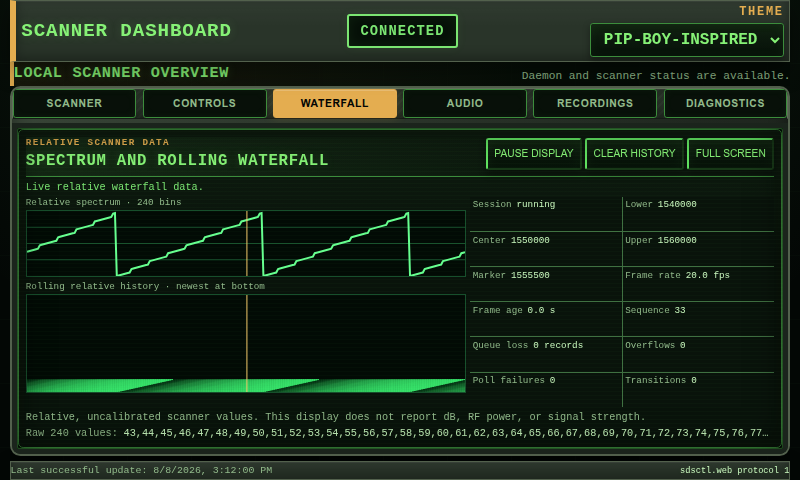Viewport: 800px width, 480px height.
Task: Open the Audio tab
Action: click(x=465, y=104)
